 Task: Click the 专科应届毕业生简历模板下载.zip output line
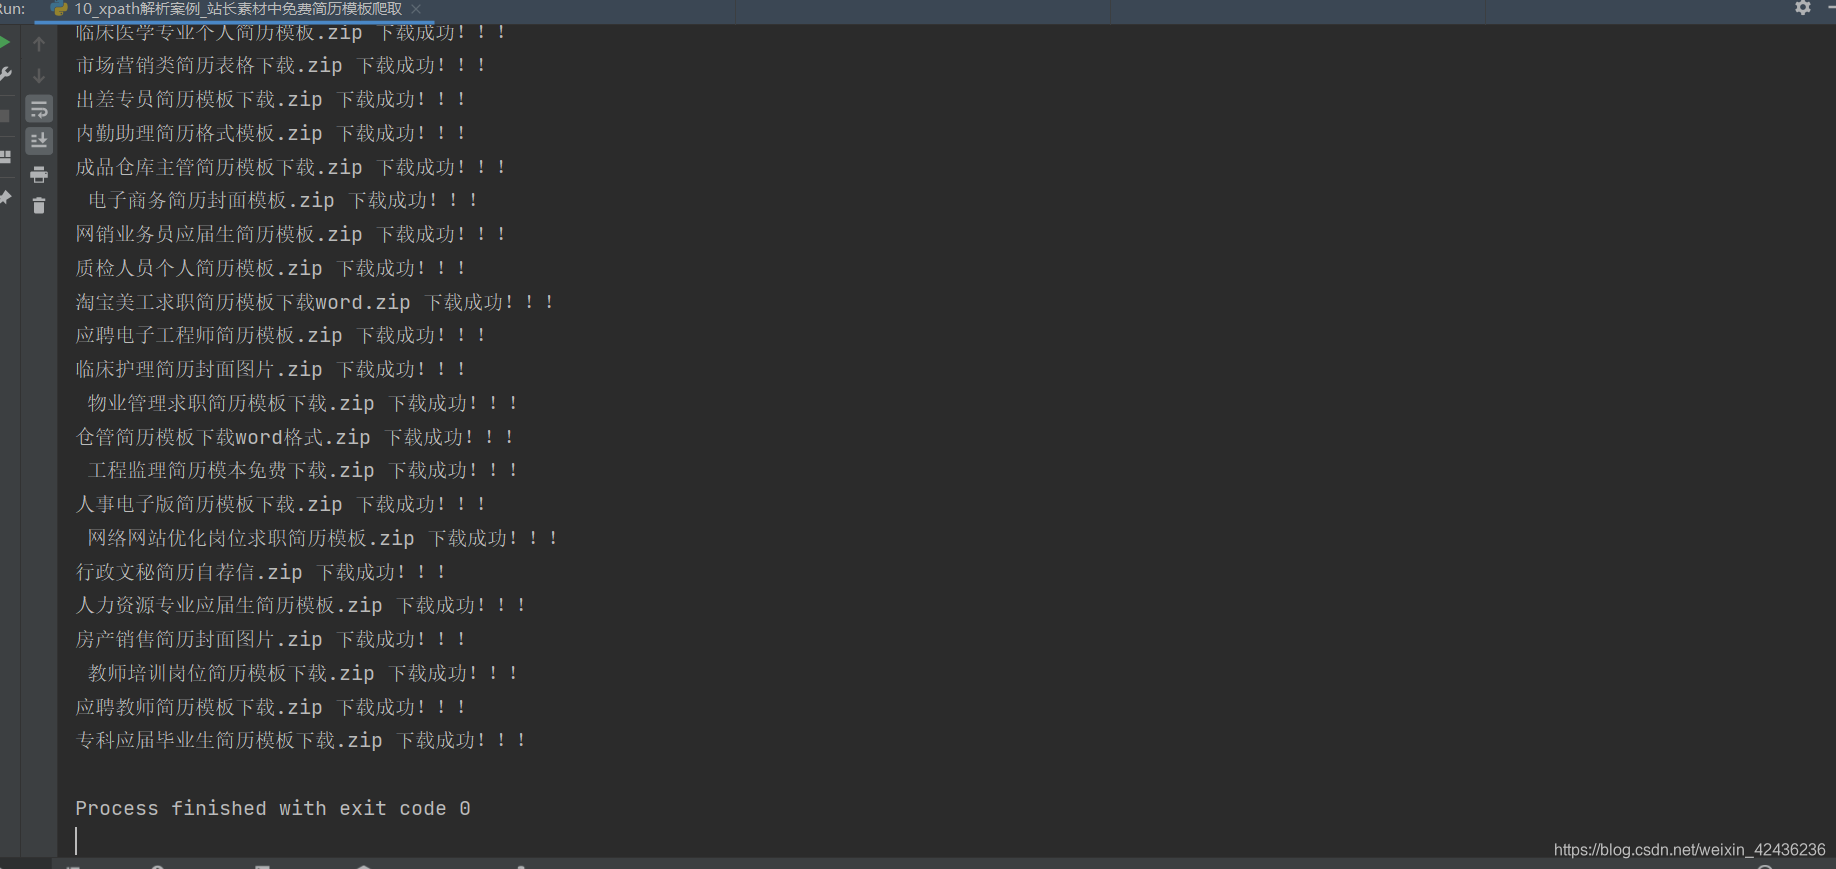point(300,740)
